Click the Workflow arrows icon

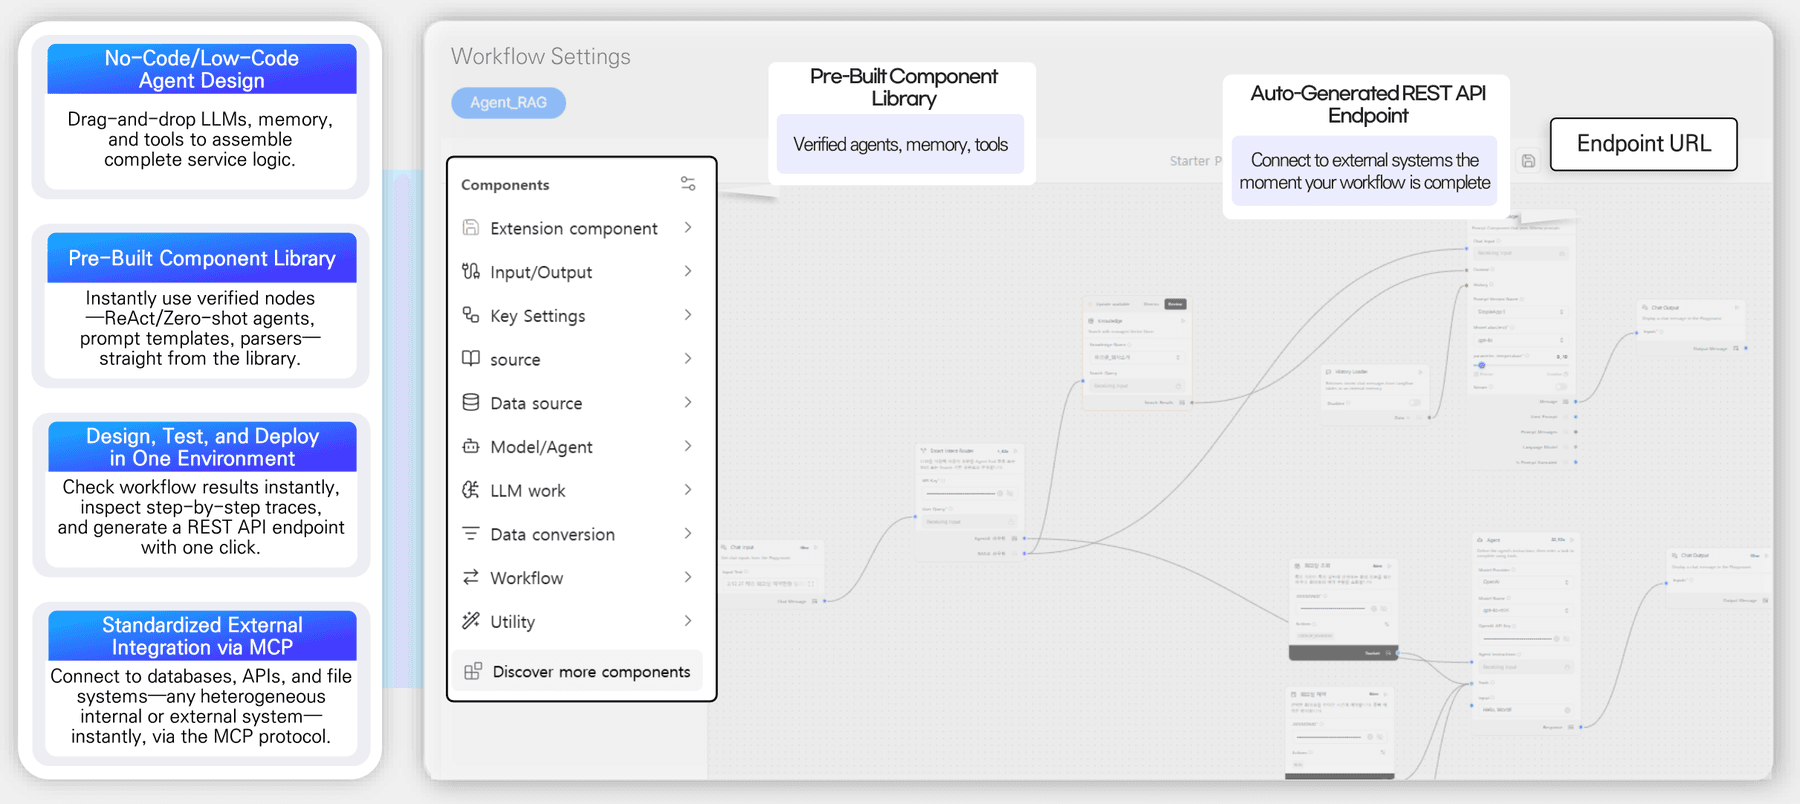pos(471,577)
